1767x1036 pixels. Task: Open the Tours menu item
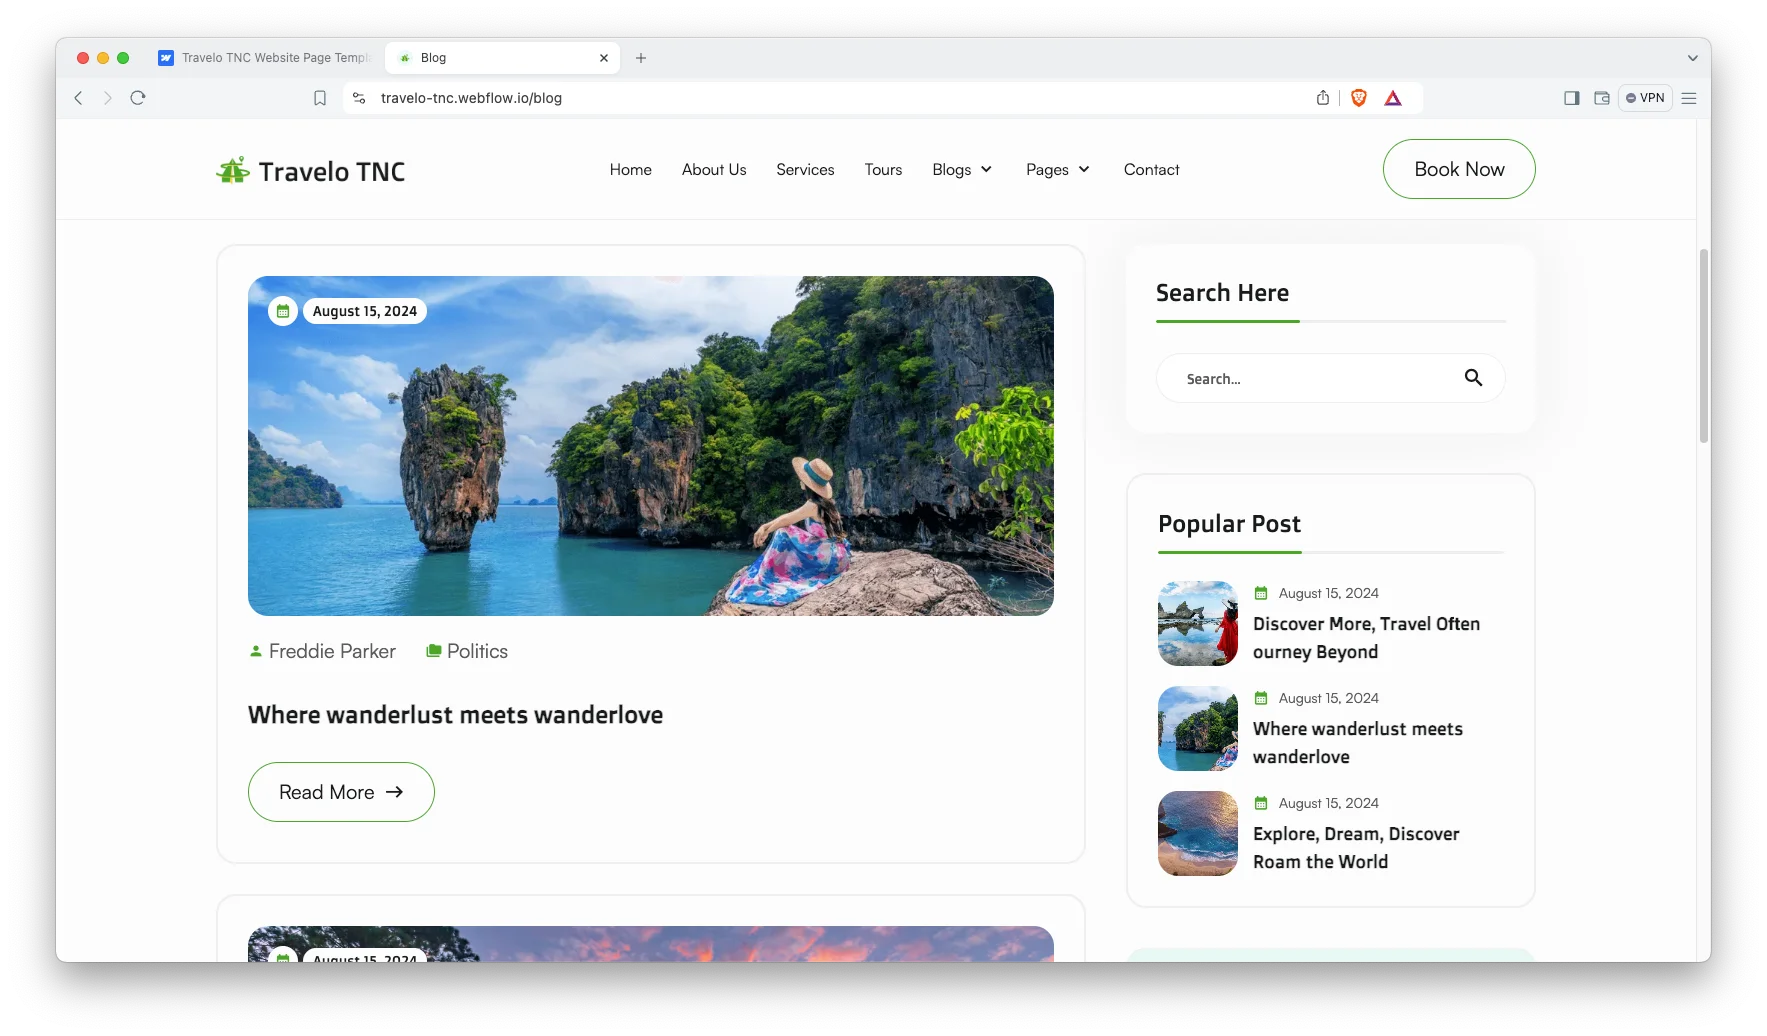pyautogui.click(x=883, y=170)
